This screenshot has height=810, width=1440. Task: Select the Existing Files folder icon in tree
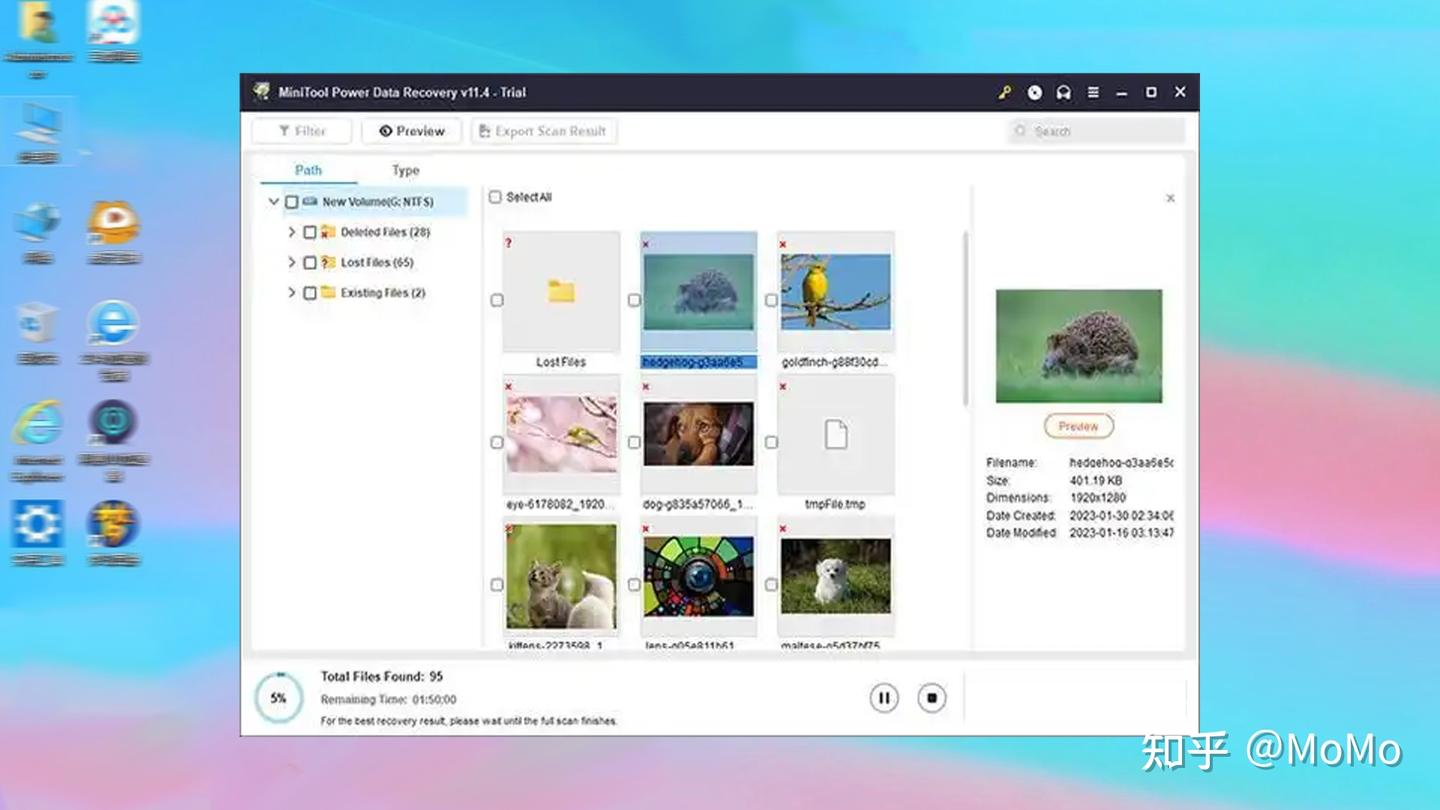328,293
